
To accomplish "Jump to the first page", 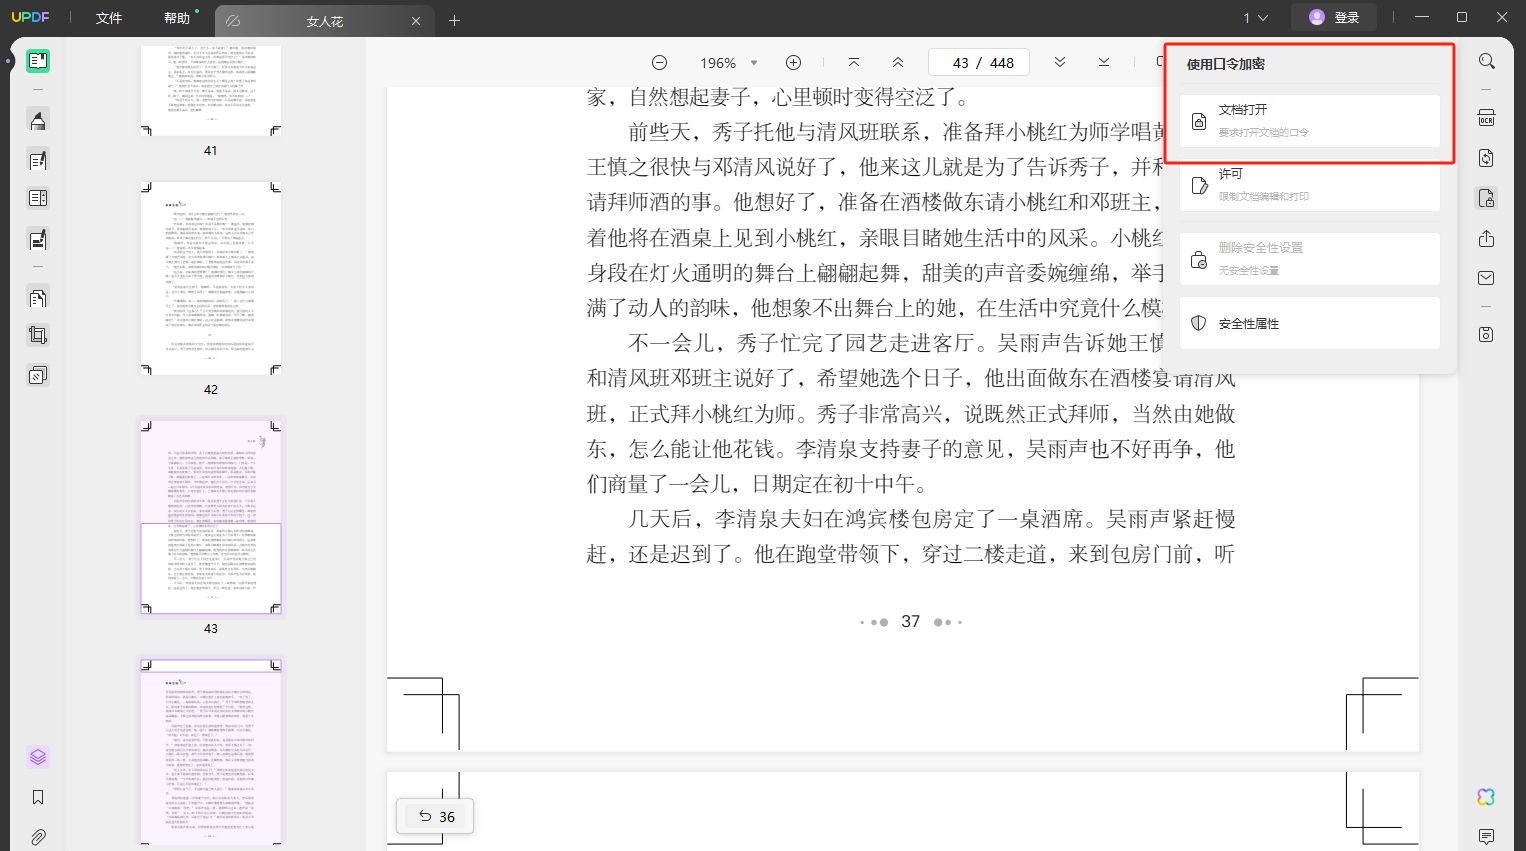I will [x=853, y=62].
